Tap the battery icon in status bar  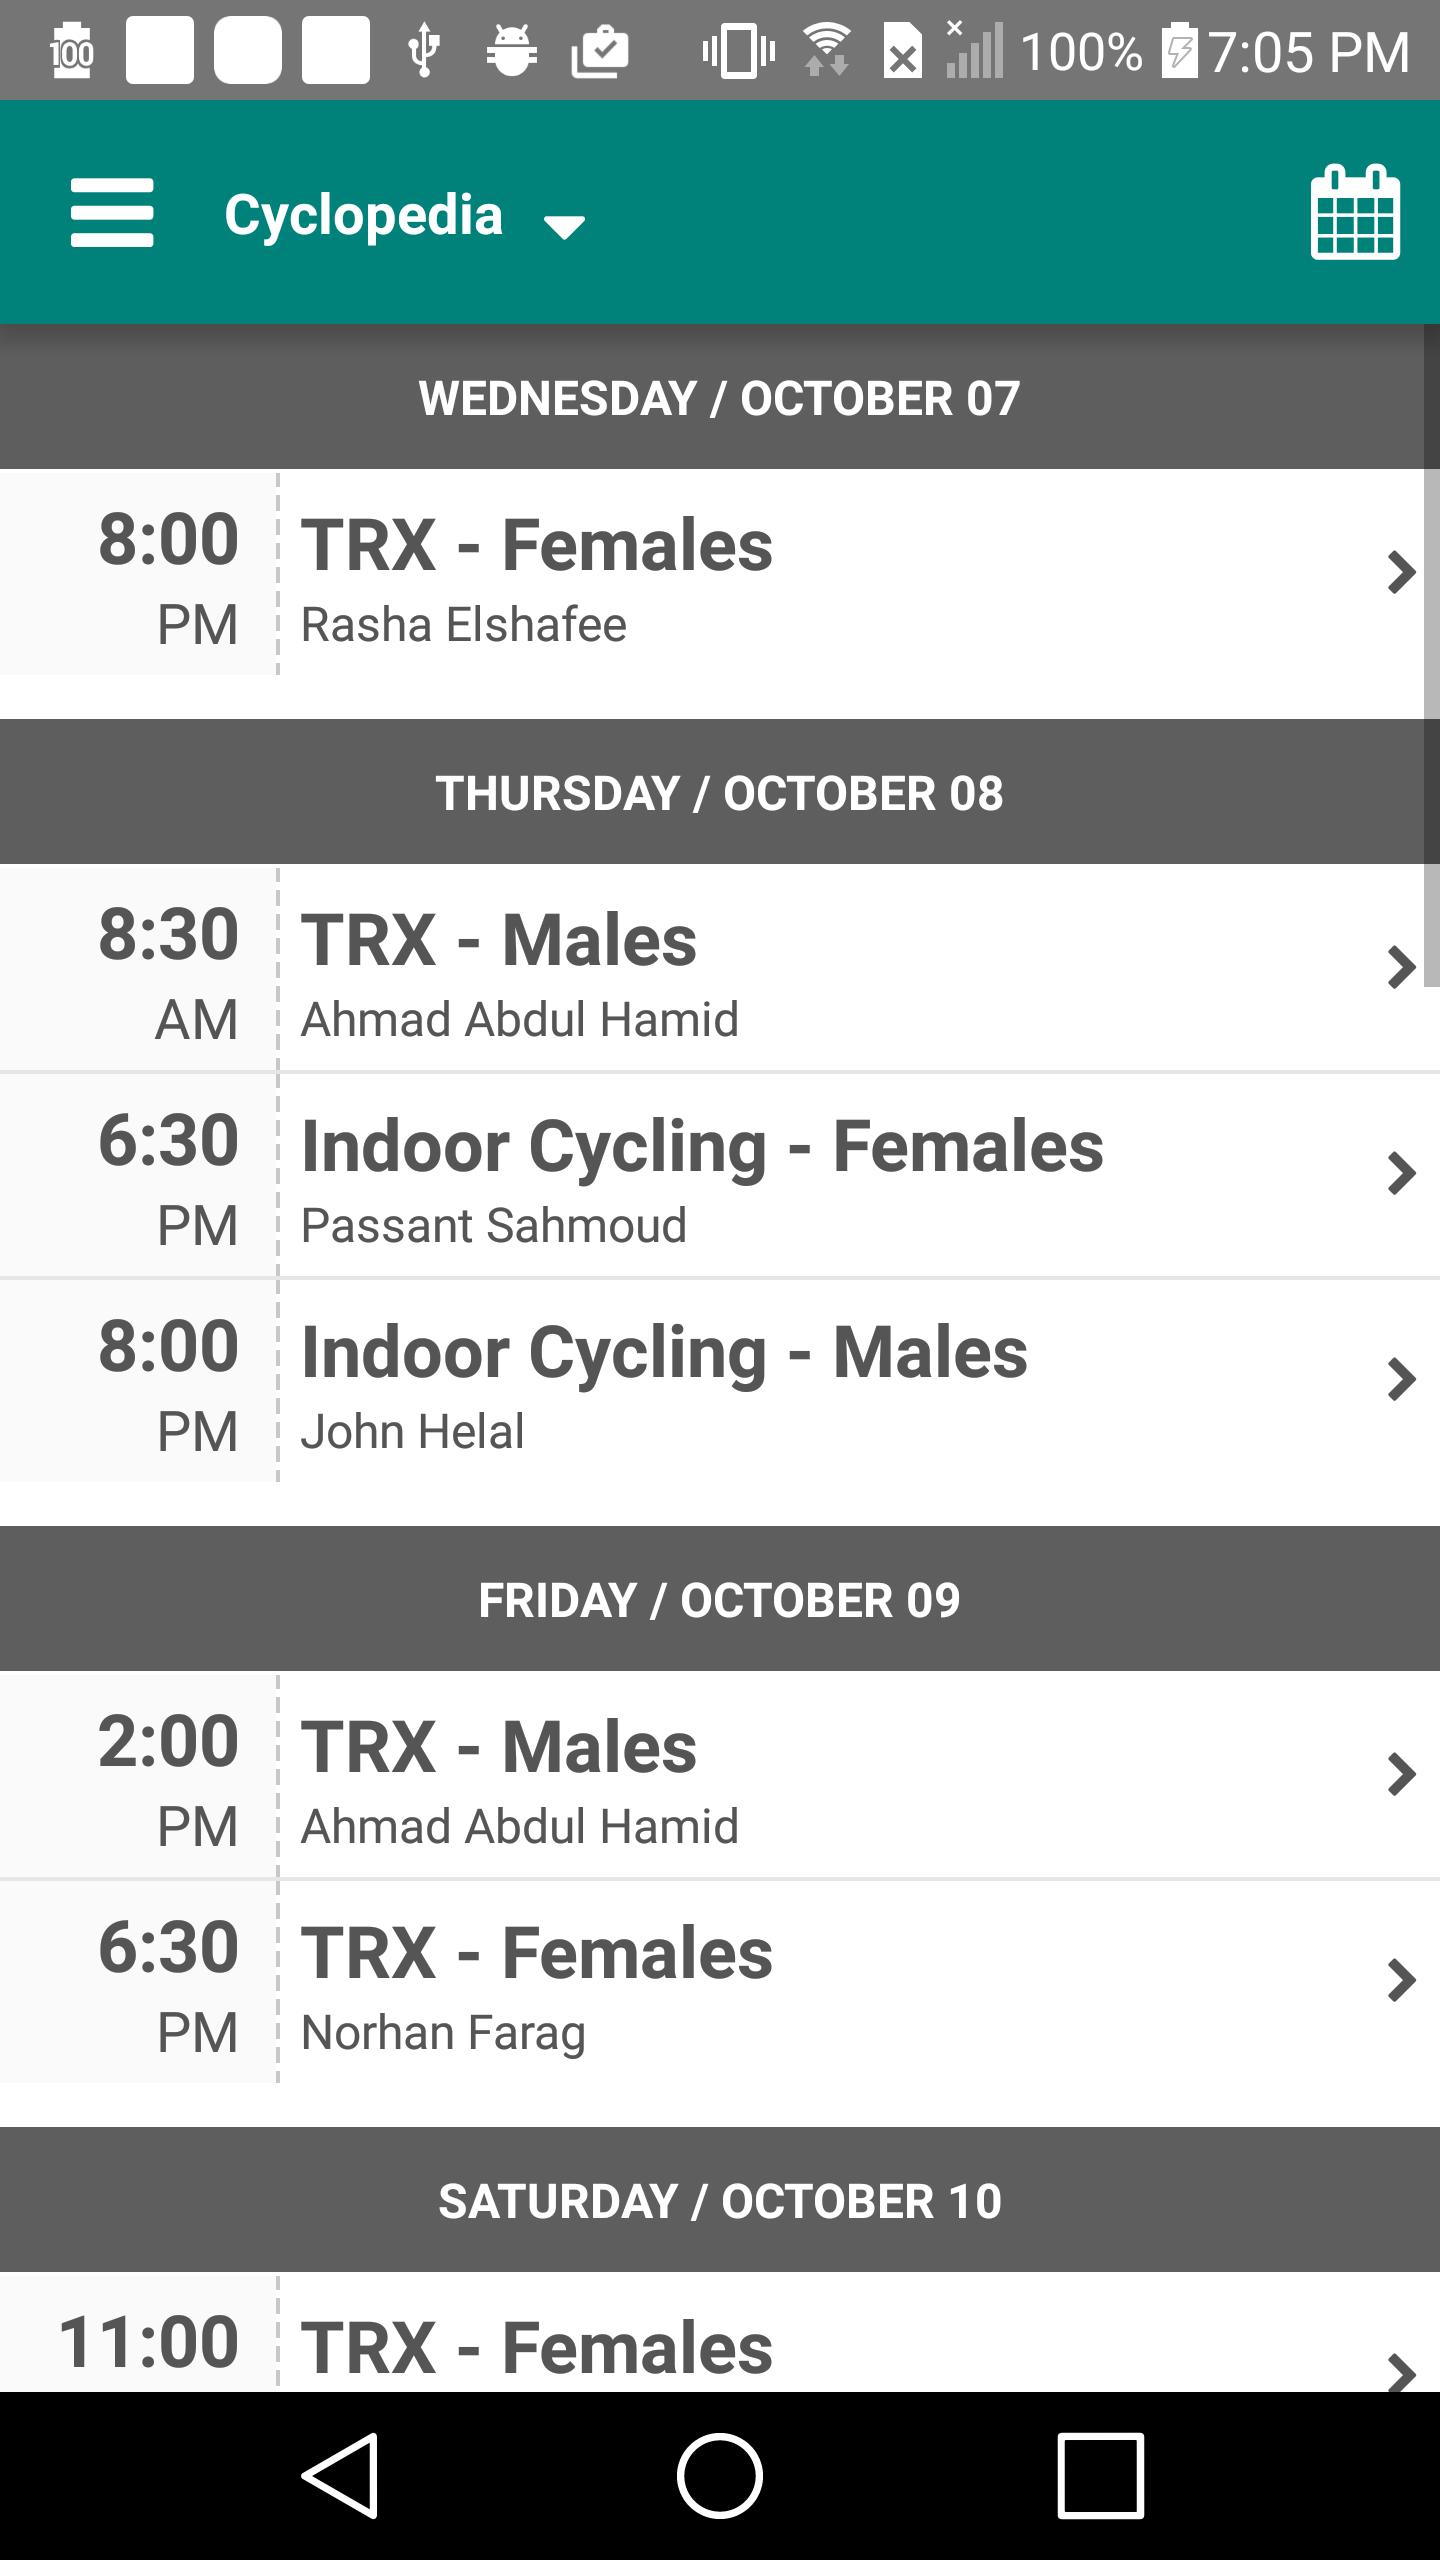click(1180, 50)
